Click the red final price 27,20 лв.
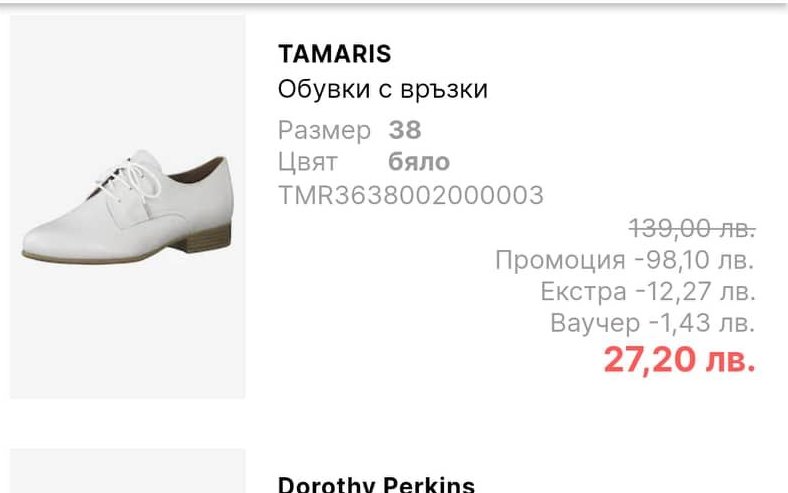Screen dimensions: 788x493 tap(679, 360)
